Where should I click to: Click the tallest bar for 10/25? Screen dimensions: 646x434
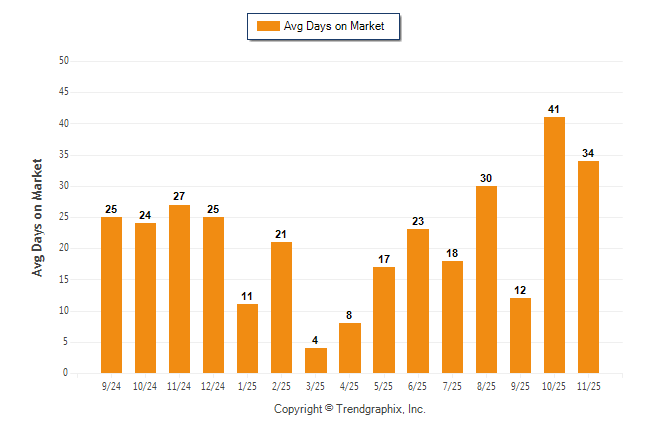(x=554, y=245)
